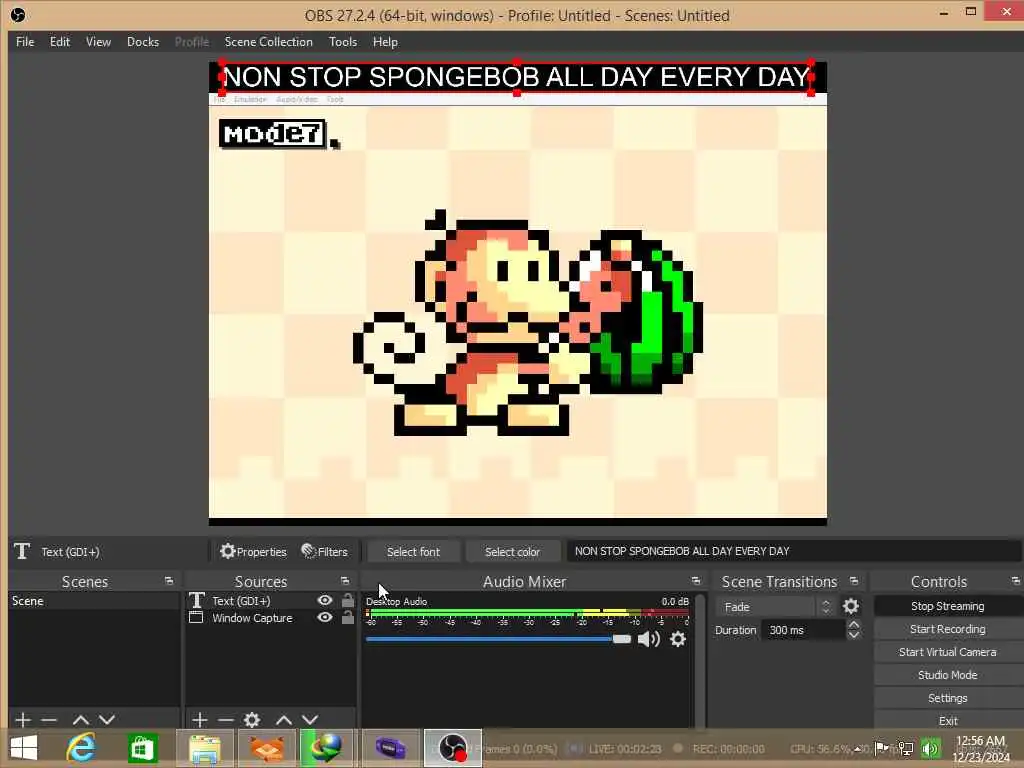Select the Text (GDI+) source row
This screenshot has width=1024, height=768.
pos(270,601)
